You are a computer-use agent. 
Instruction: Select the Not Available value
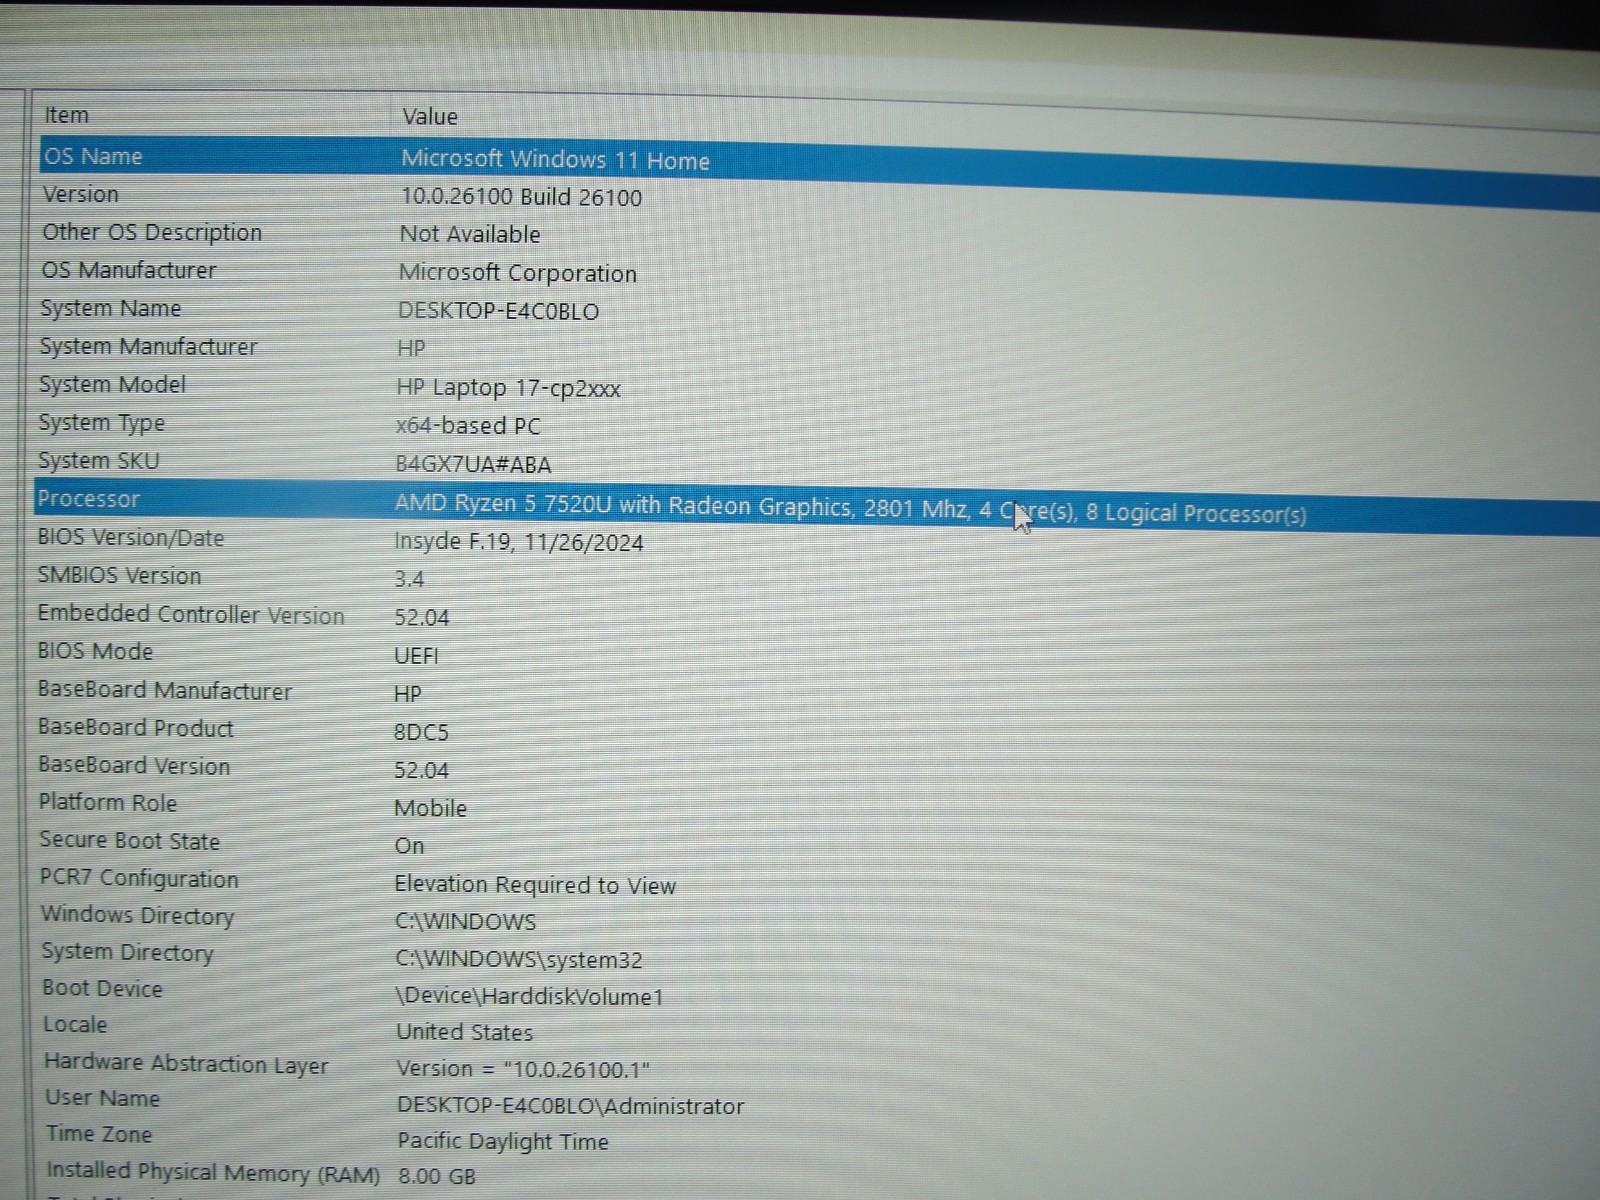[470, 234]
